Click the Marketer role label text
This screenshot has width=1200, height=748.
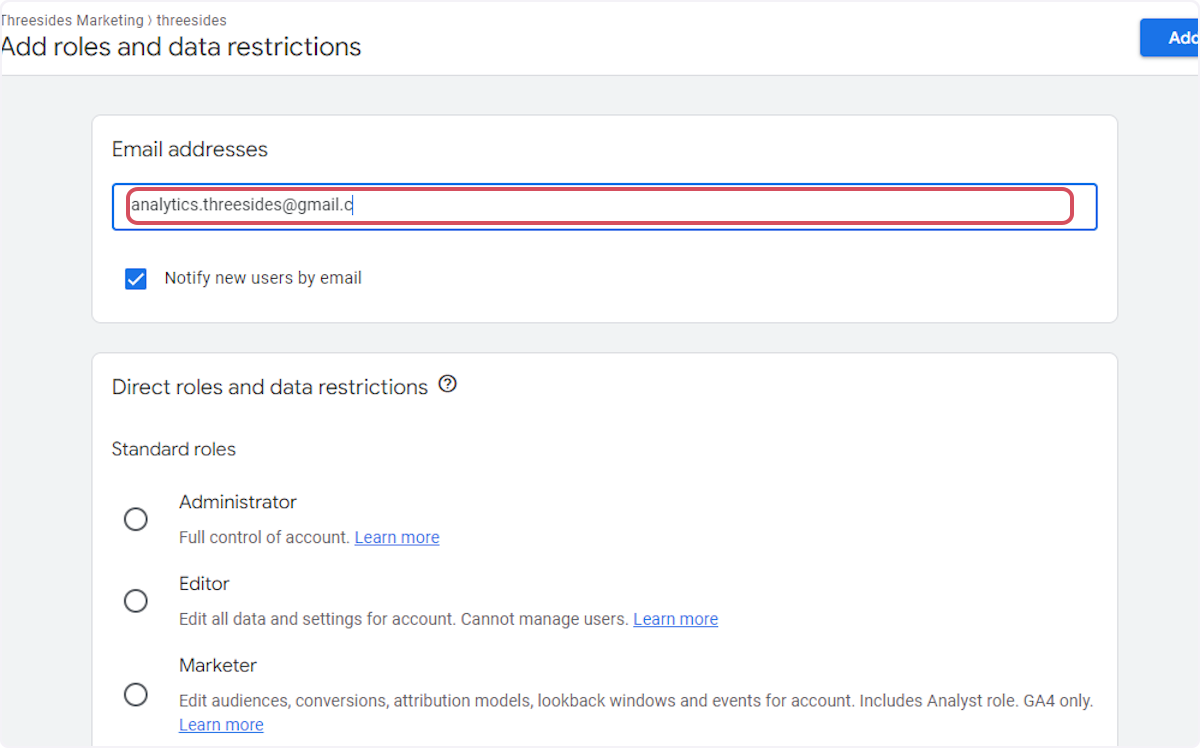pyautogui.click(x=218, y=666)
